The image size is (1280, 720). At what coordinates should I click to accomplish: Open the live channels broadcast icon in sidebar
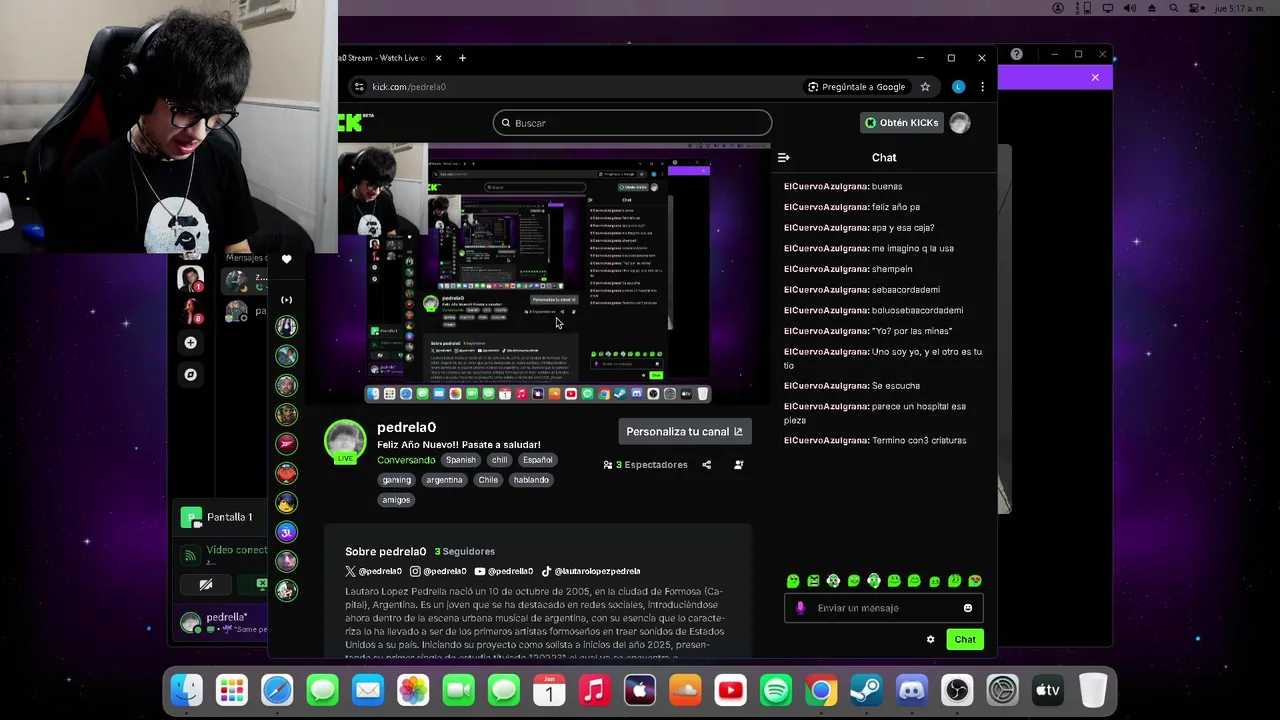(286, 300)
